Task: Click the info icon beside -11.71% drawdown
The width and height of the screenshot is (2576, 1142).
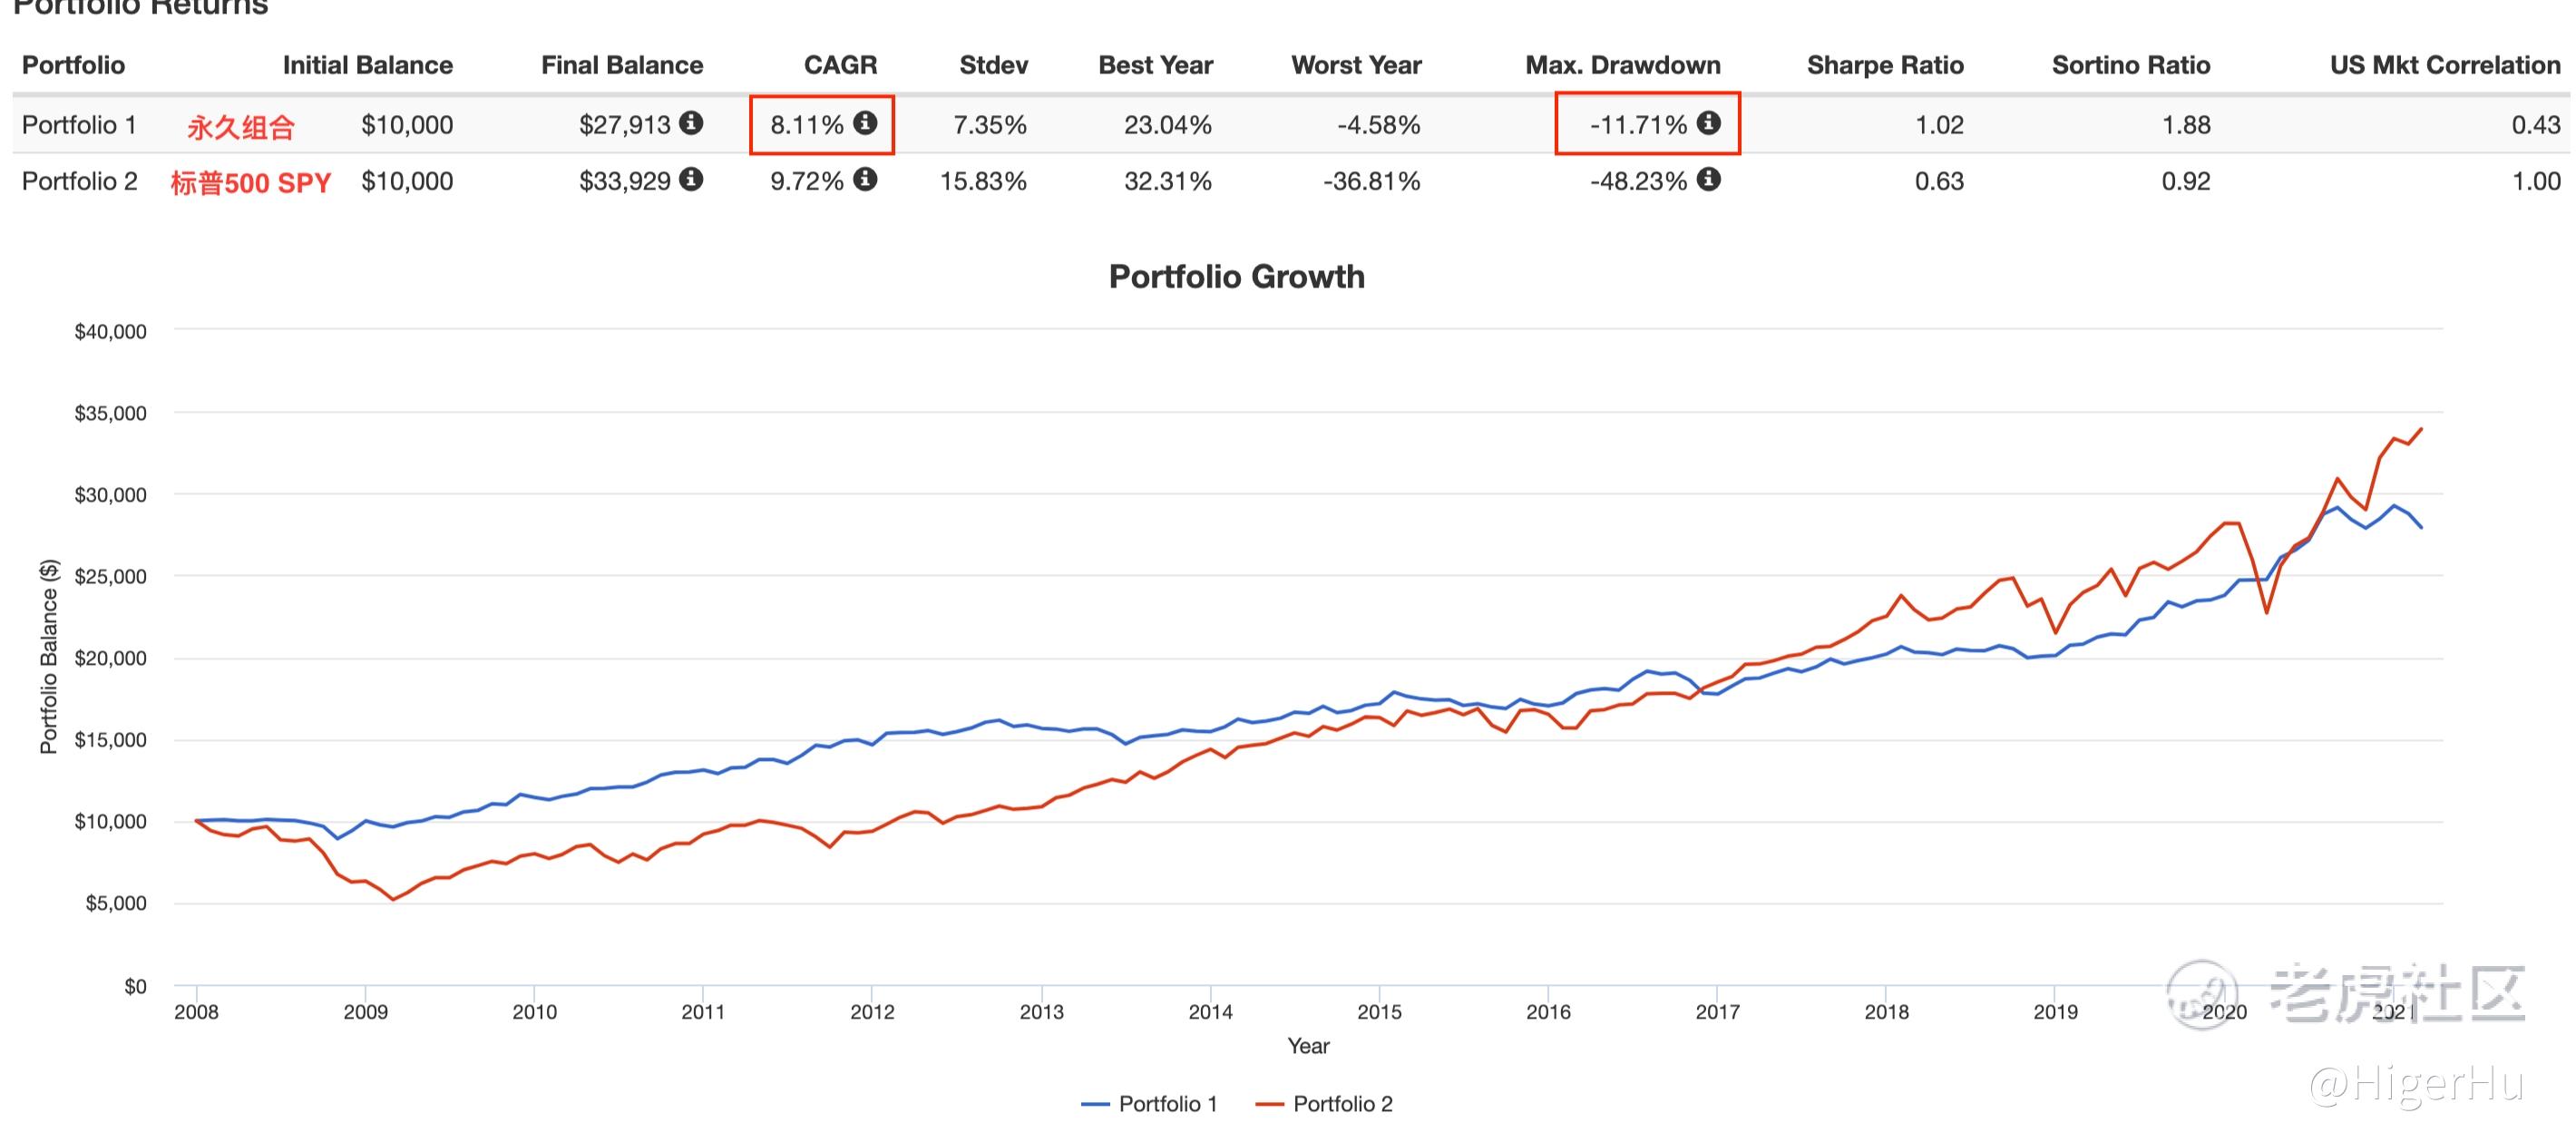Action: 1709,123
